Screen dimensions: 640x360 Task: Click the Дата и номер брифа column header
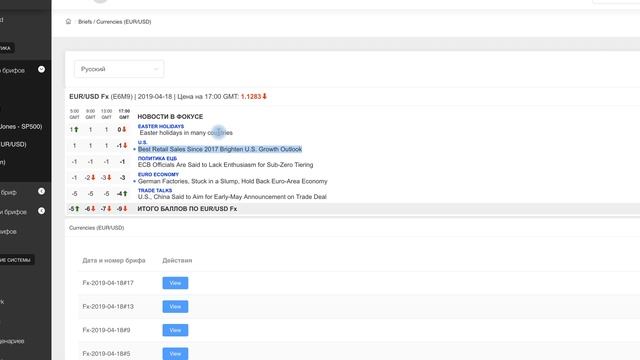114,260
